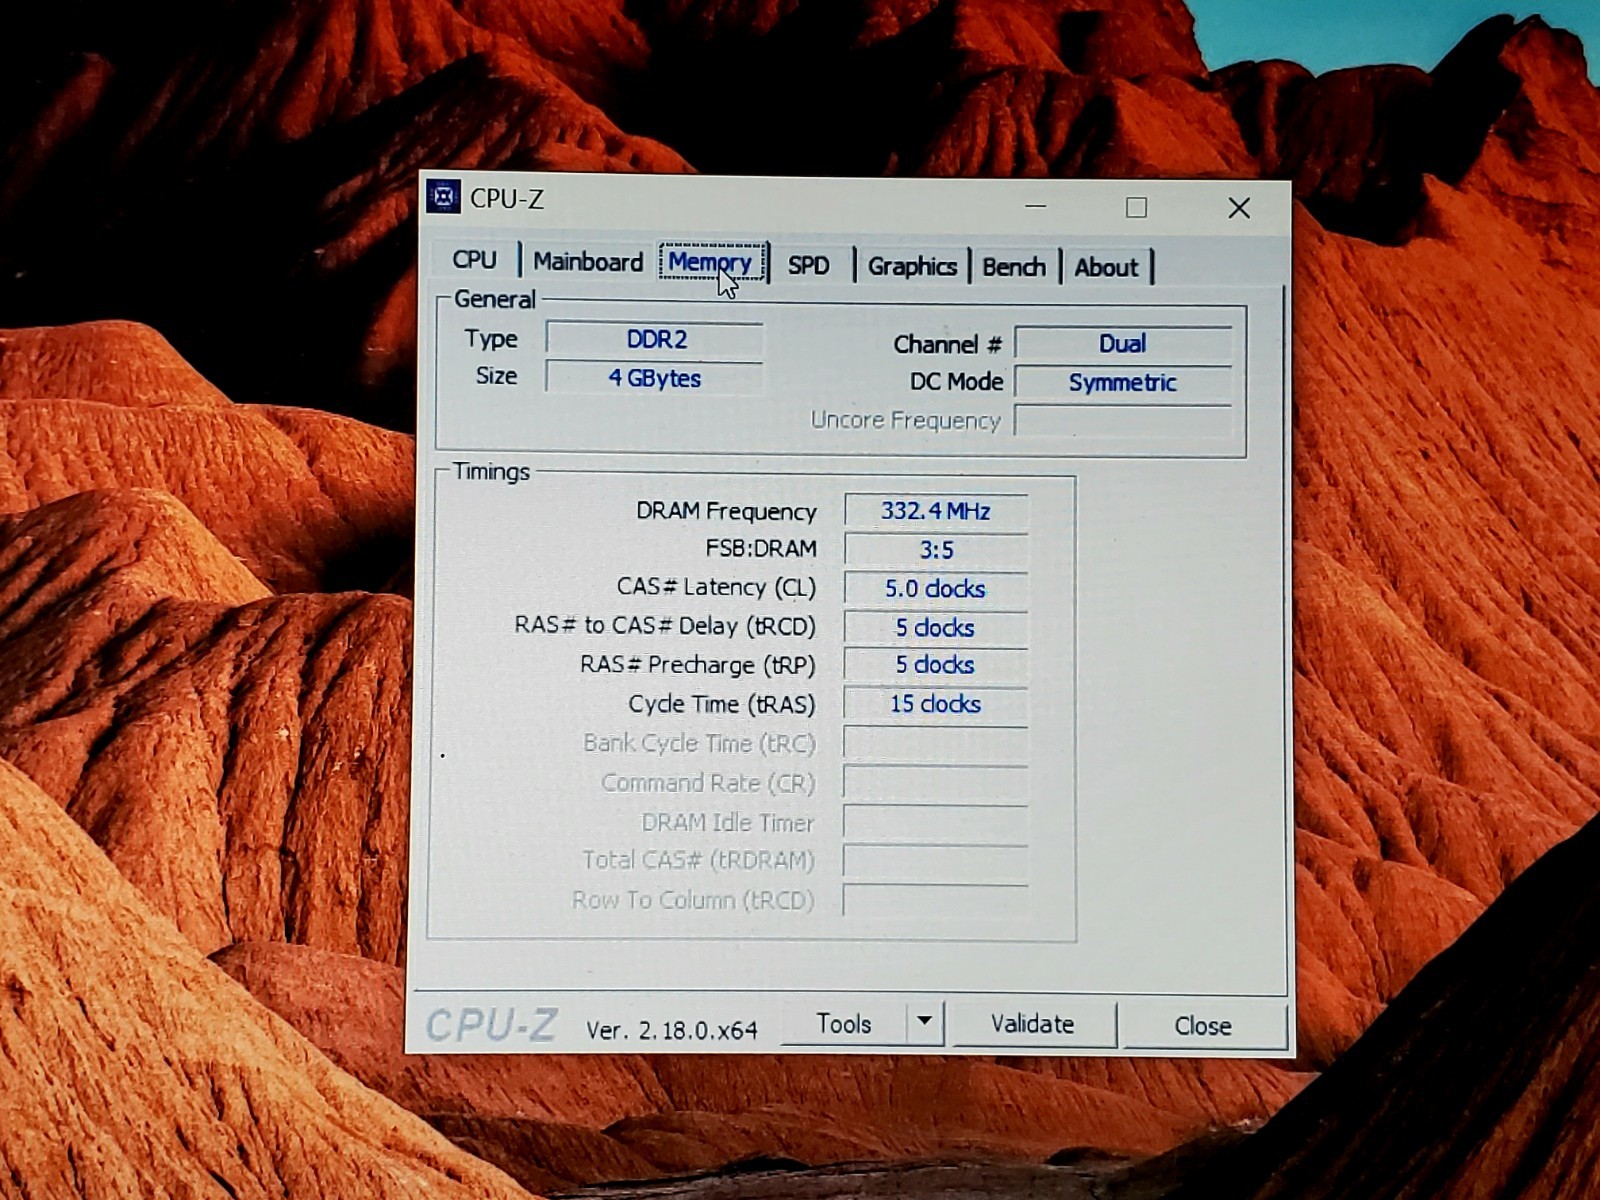This screenshot has width=1600, height=1200.
Task: Open the Bench tab
Action: tap(1014, 267)
